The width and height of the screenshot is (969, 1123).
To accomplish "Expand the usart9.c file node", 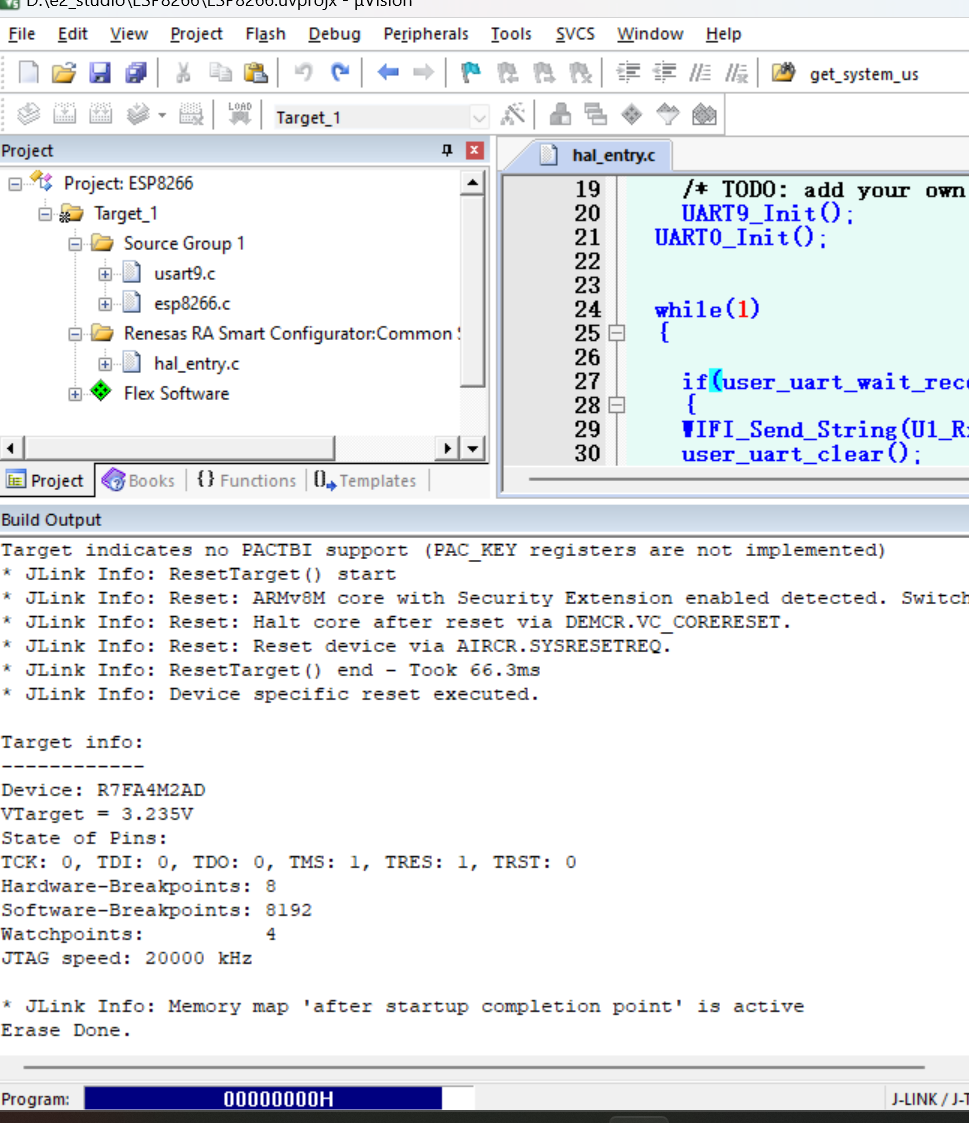I will coord(105,274).
